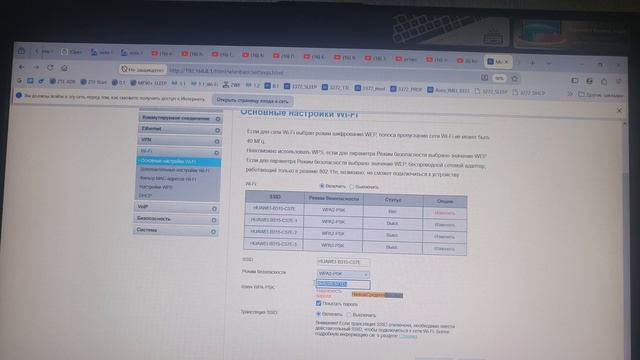Add page to favorites with star icon

(515, 78)
